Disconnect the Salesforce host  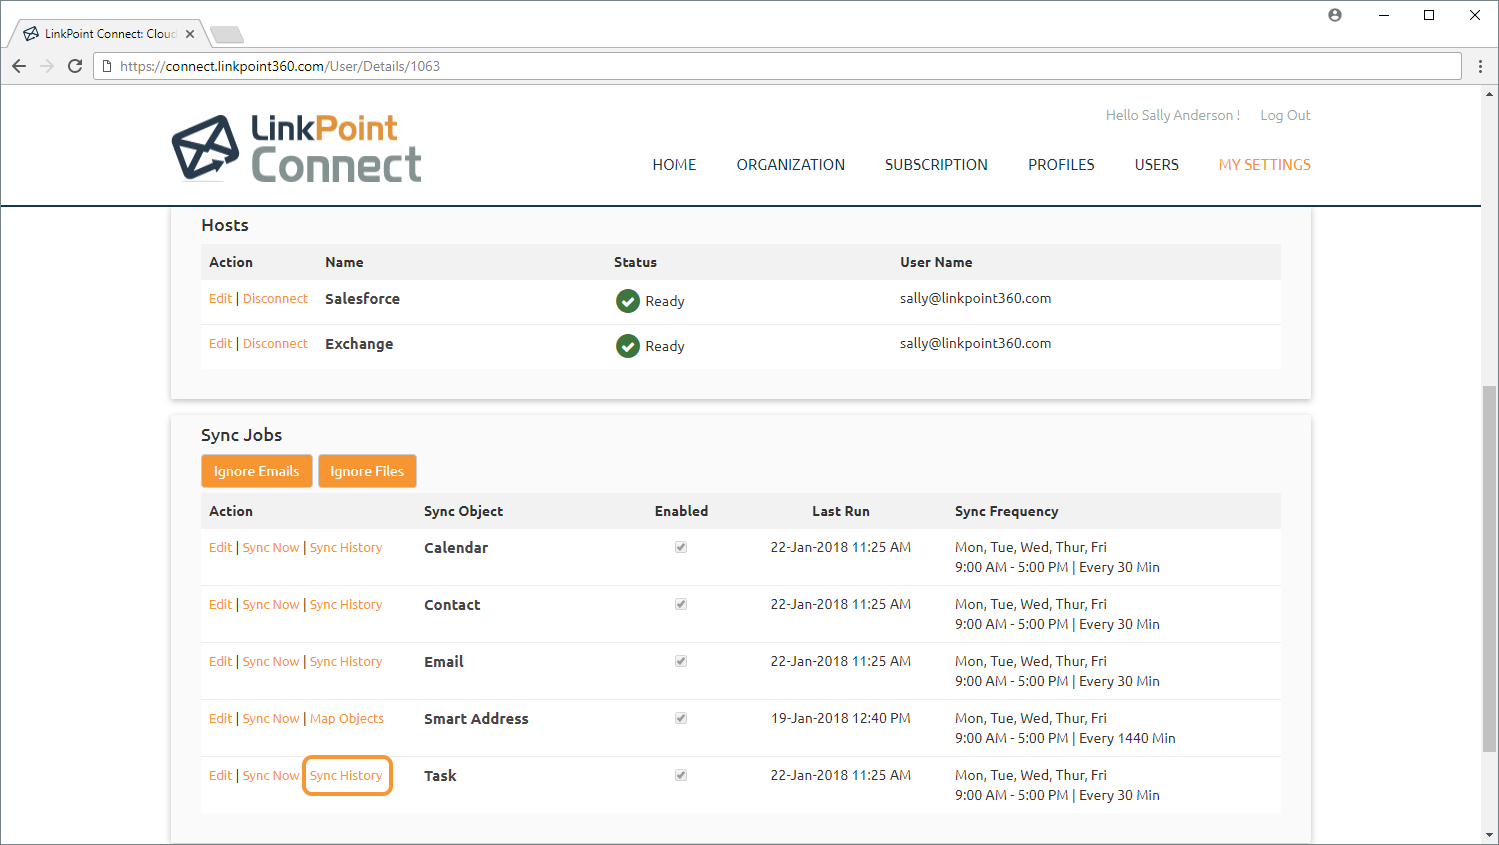(x=275, y=299)
